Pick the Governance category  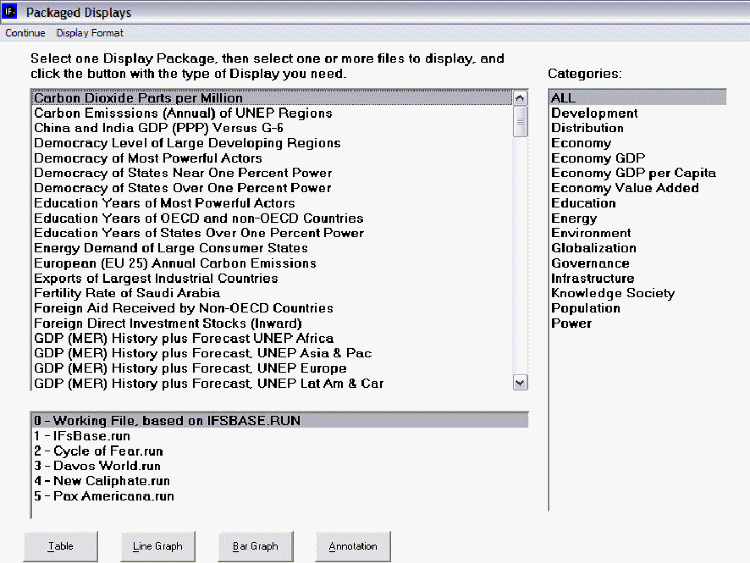590,263
